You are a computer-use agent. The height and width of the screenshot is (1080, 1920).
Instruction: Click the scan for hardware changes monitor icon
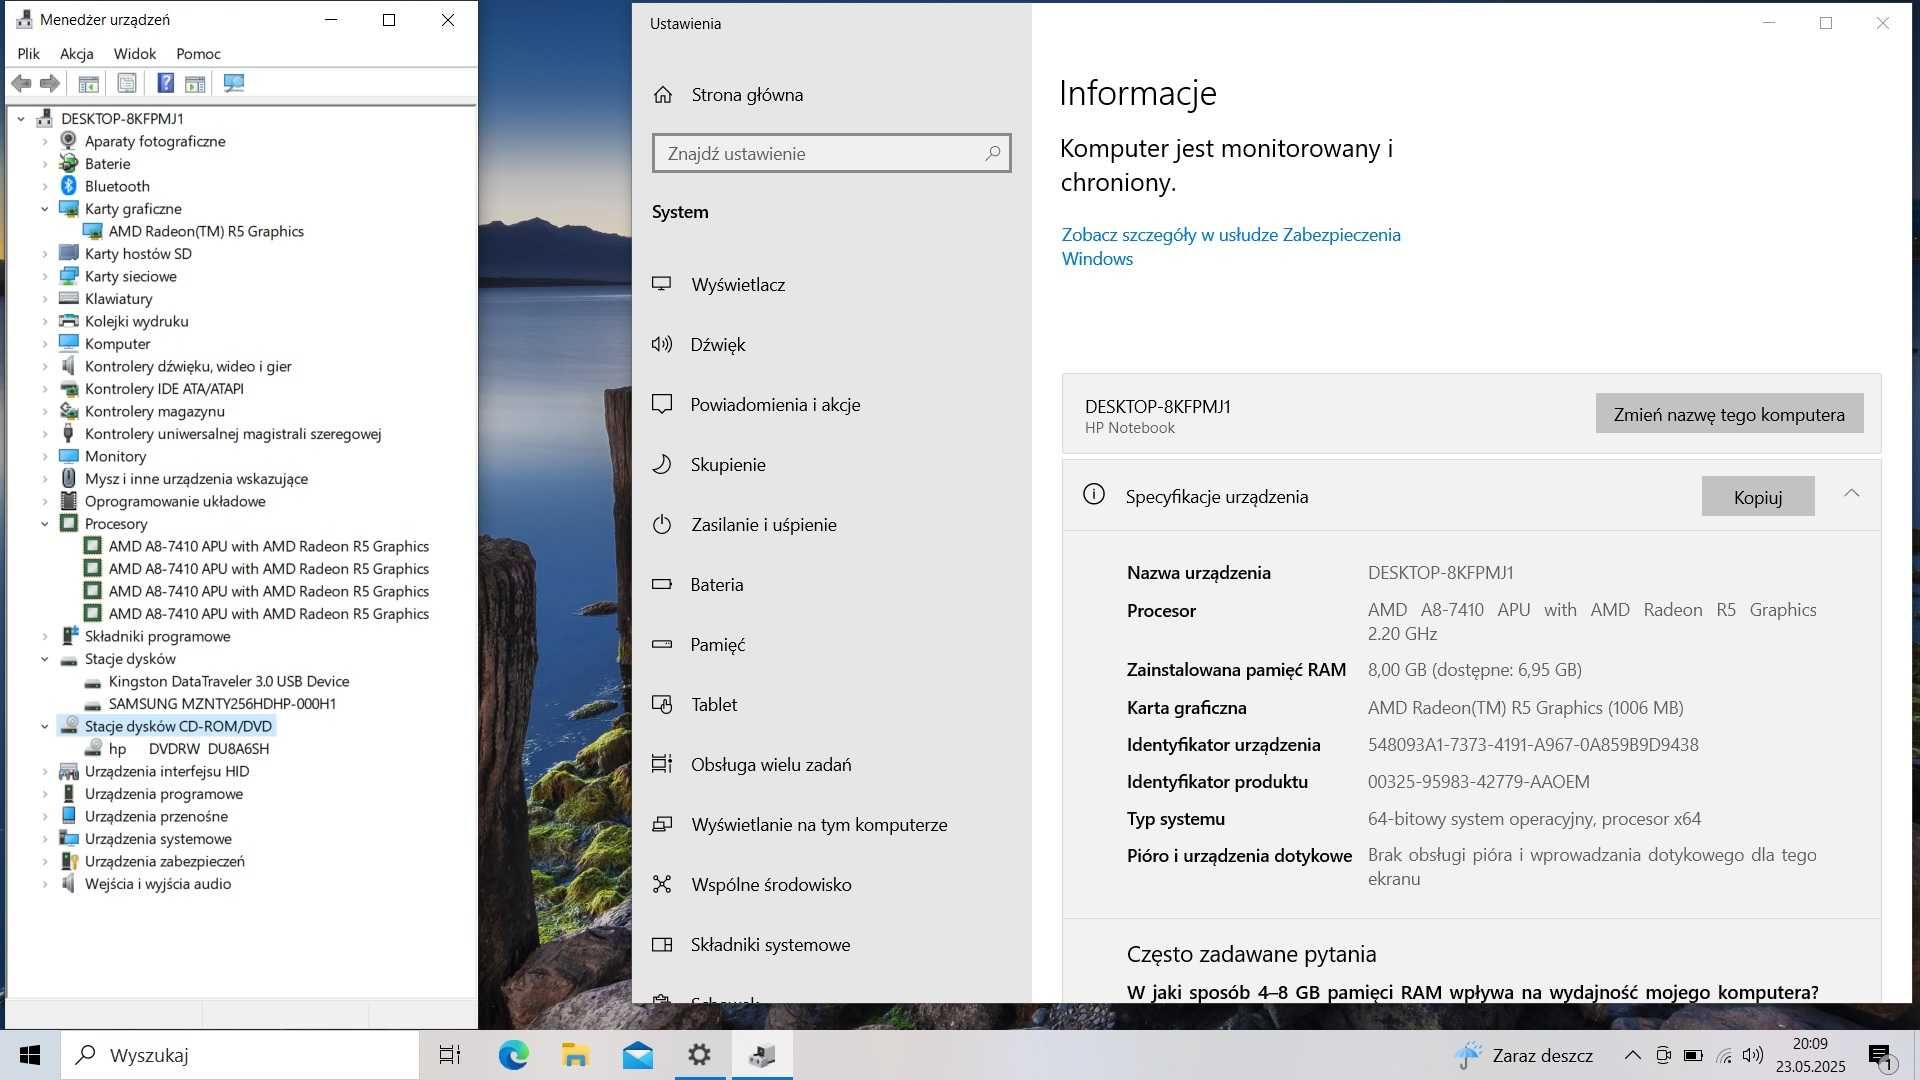pos(234,84)
